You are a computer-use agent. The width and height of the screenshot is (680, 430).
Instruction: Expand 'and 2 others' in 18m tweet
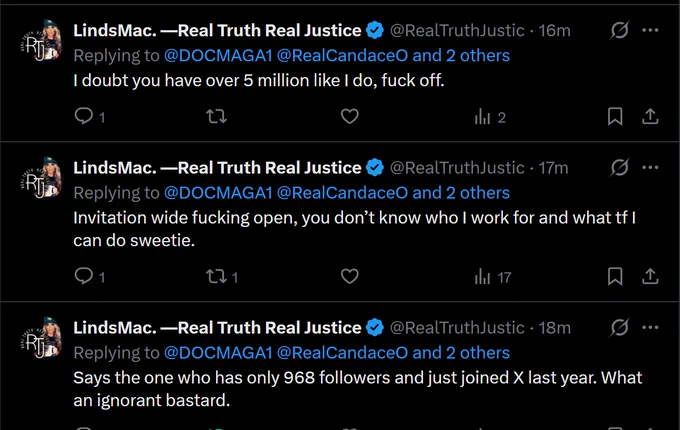pyautogui.click(x=461, y=353)
